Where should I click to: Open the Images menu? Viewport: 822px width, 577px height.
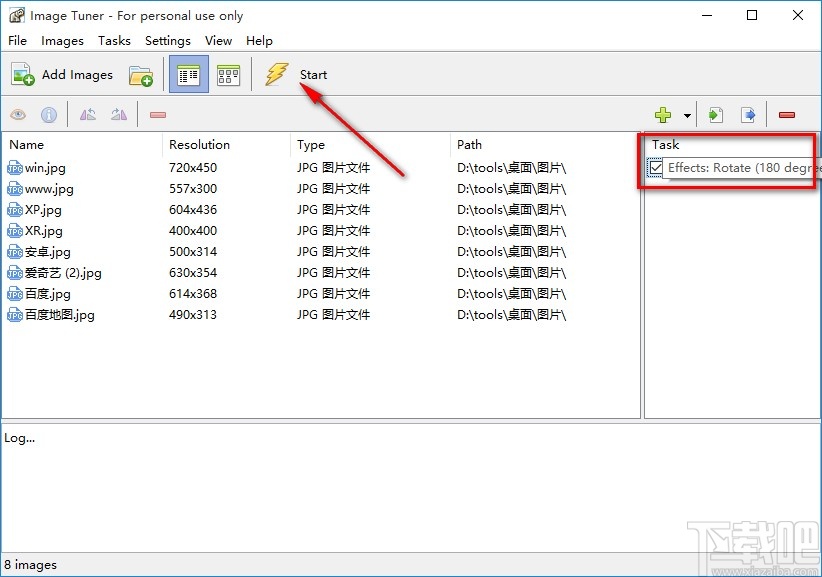[62, 40]
